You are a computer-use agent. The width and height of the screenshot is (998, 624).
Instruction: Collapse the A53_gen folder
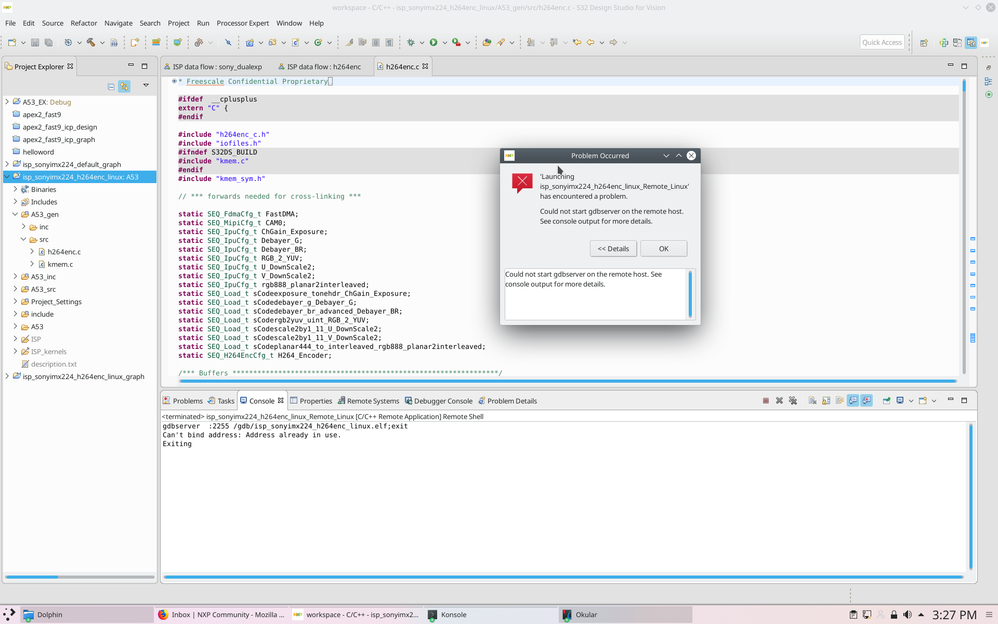coord(15,215)
